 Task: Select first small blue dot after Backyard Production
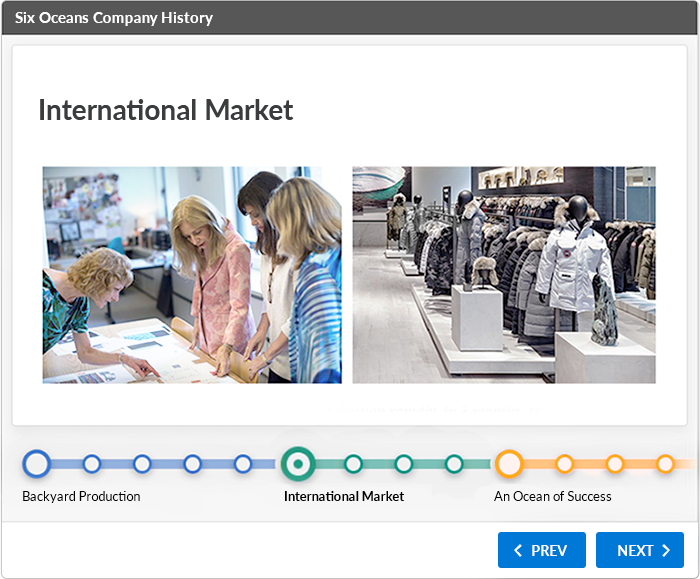tap(92, 463)
